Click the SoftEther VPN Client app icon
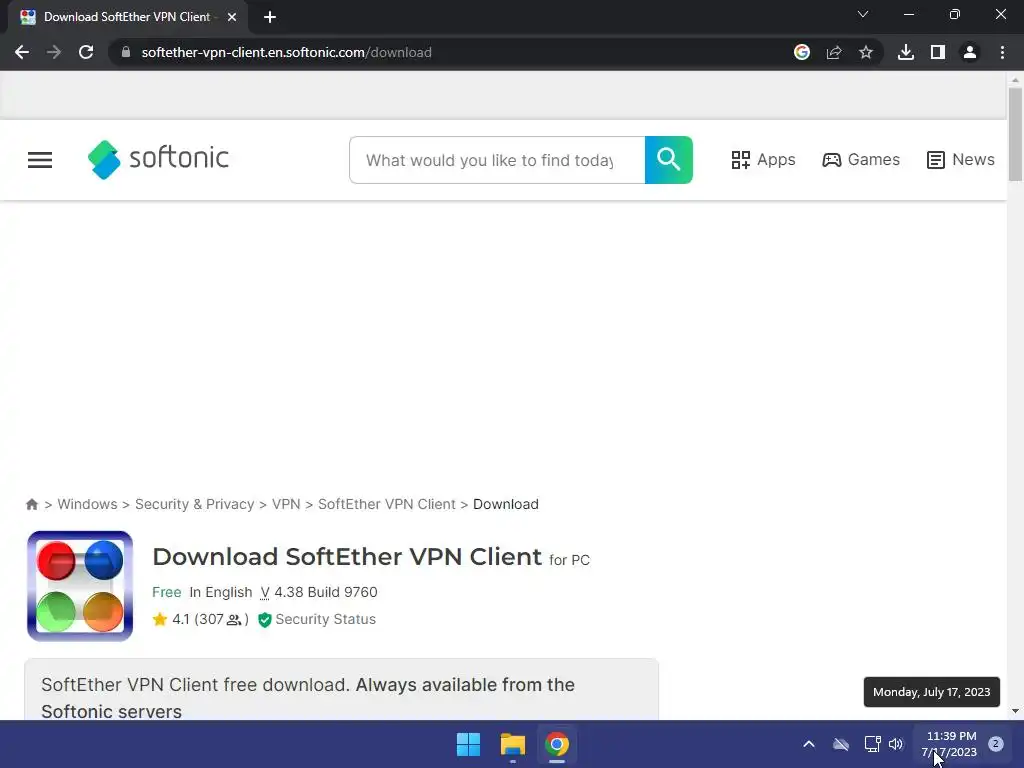 [80, 586]
